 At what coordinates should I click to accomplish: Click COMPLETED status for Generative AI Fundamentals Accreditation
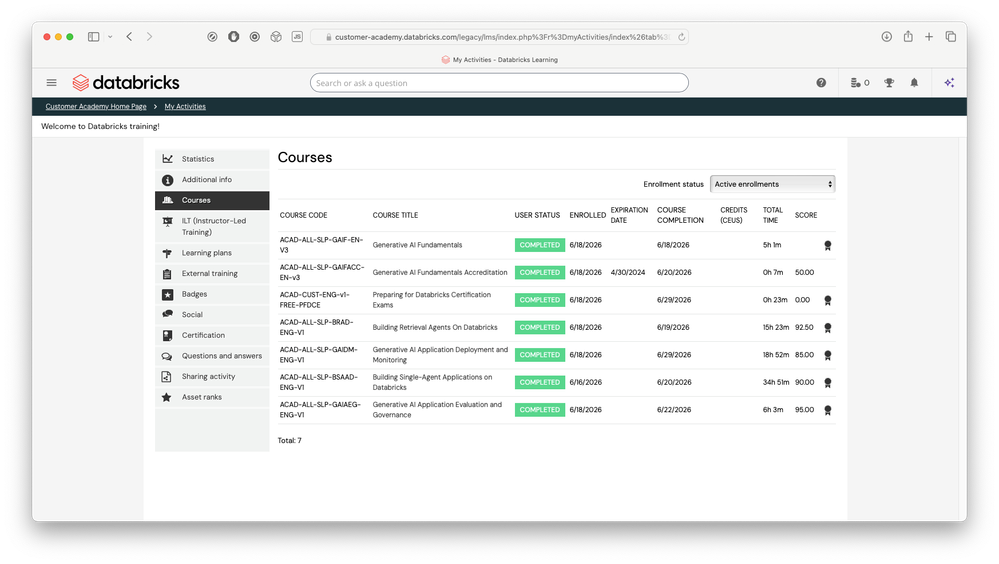point(540,273)
